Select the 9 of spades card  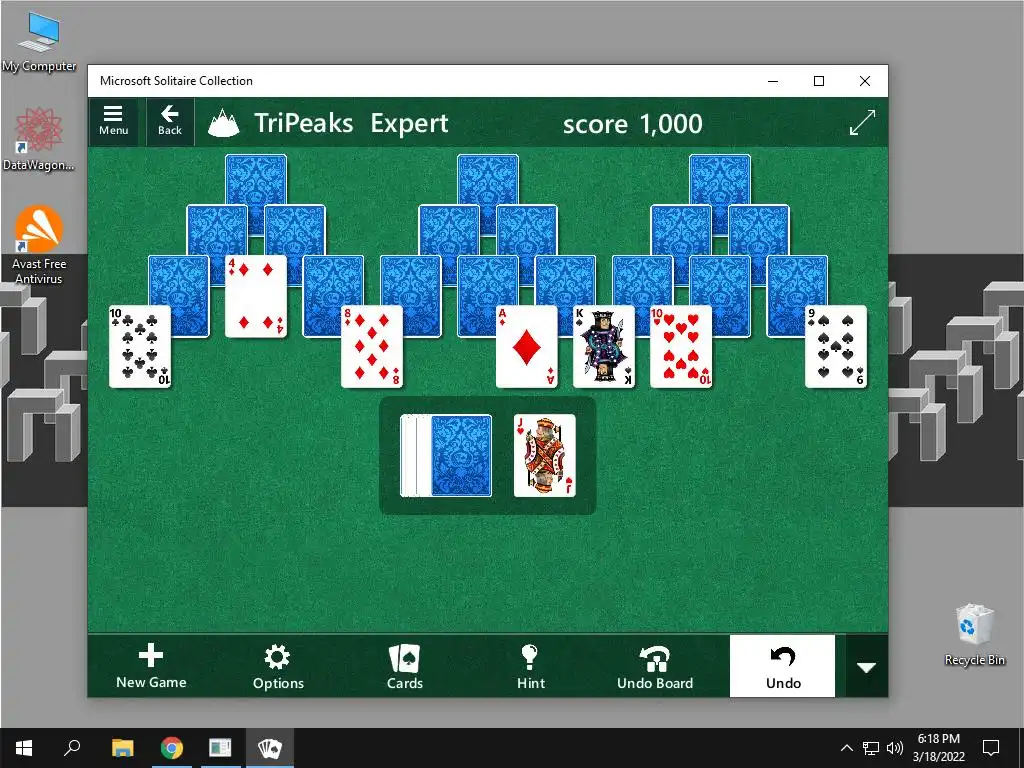click(836, 347)
